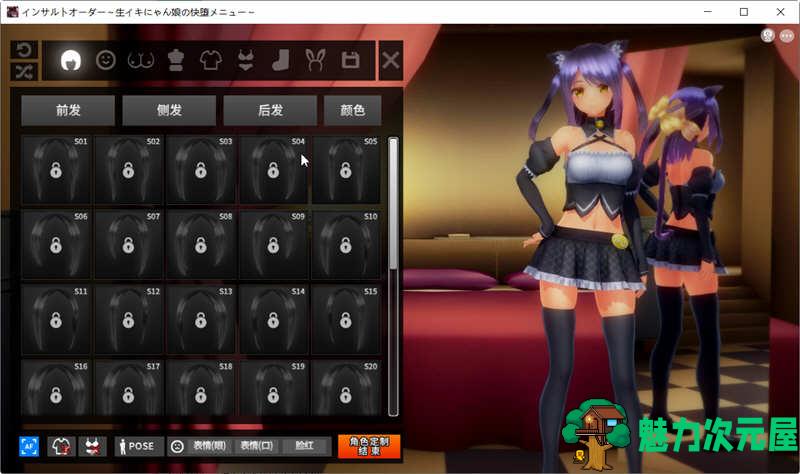
Task: Select hairstyle thumbnail S05
Action: [x=346, y=170]
